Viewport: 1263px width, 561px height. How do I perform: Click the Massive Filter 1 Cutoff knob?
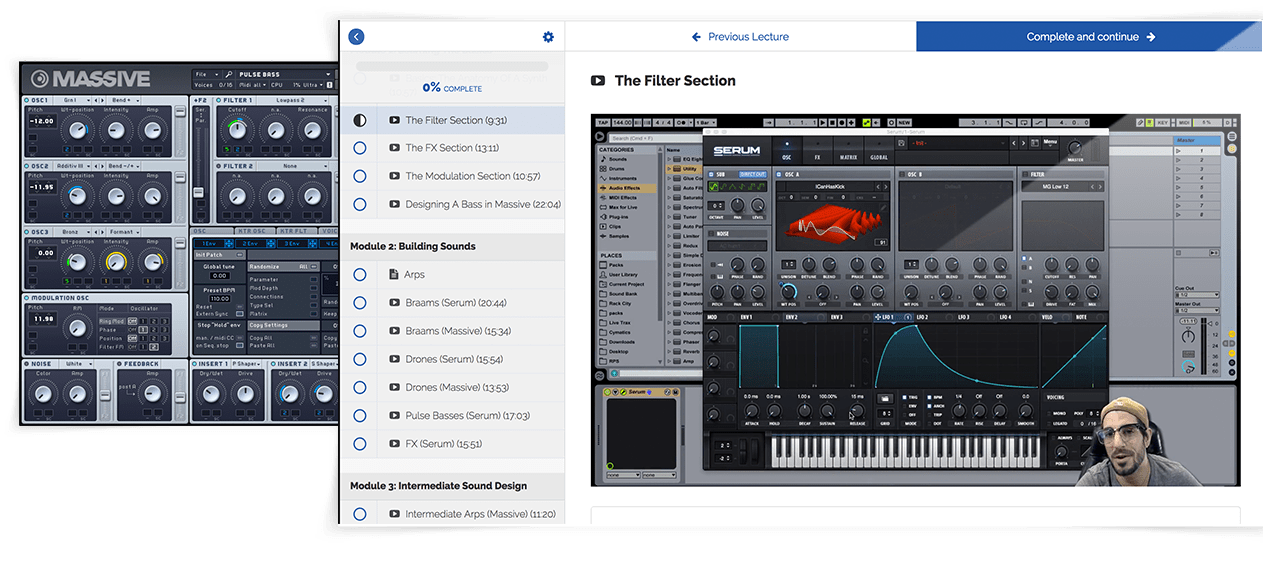(236, 130)
